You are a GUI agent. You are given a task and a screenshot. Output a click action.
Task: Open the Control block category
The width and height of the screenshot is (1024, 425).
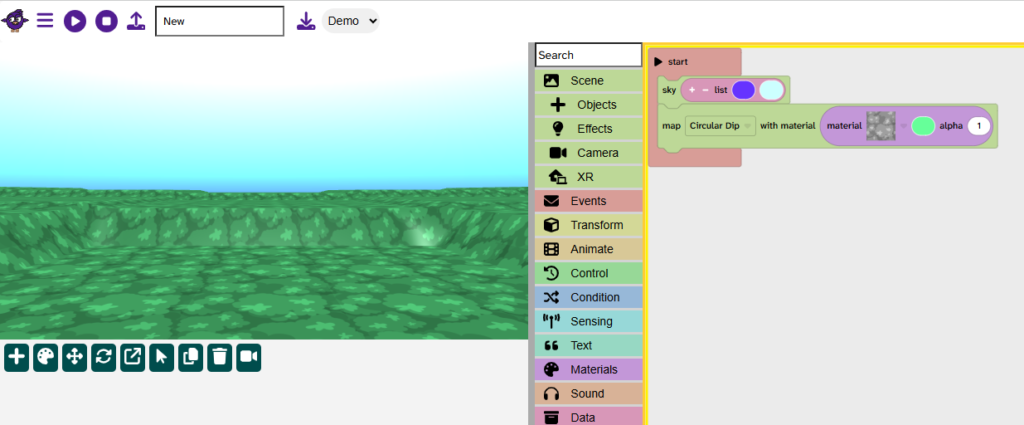click(x=588, y=273)
